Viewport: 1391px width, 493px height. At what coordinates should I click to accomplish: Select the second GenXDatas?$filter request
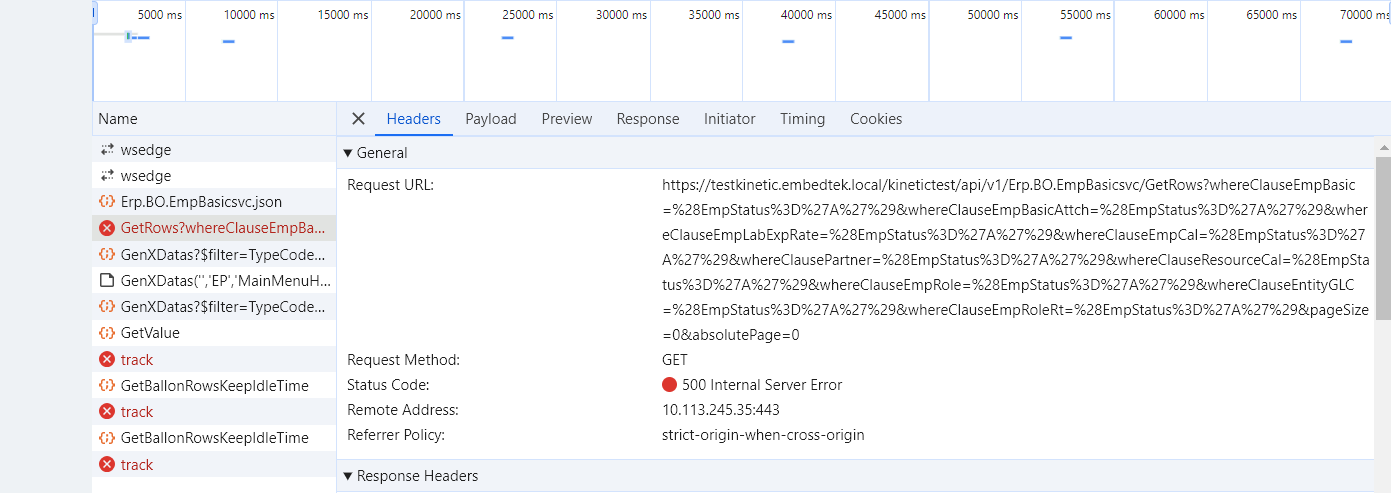(214, 307)
